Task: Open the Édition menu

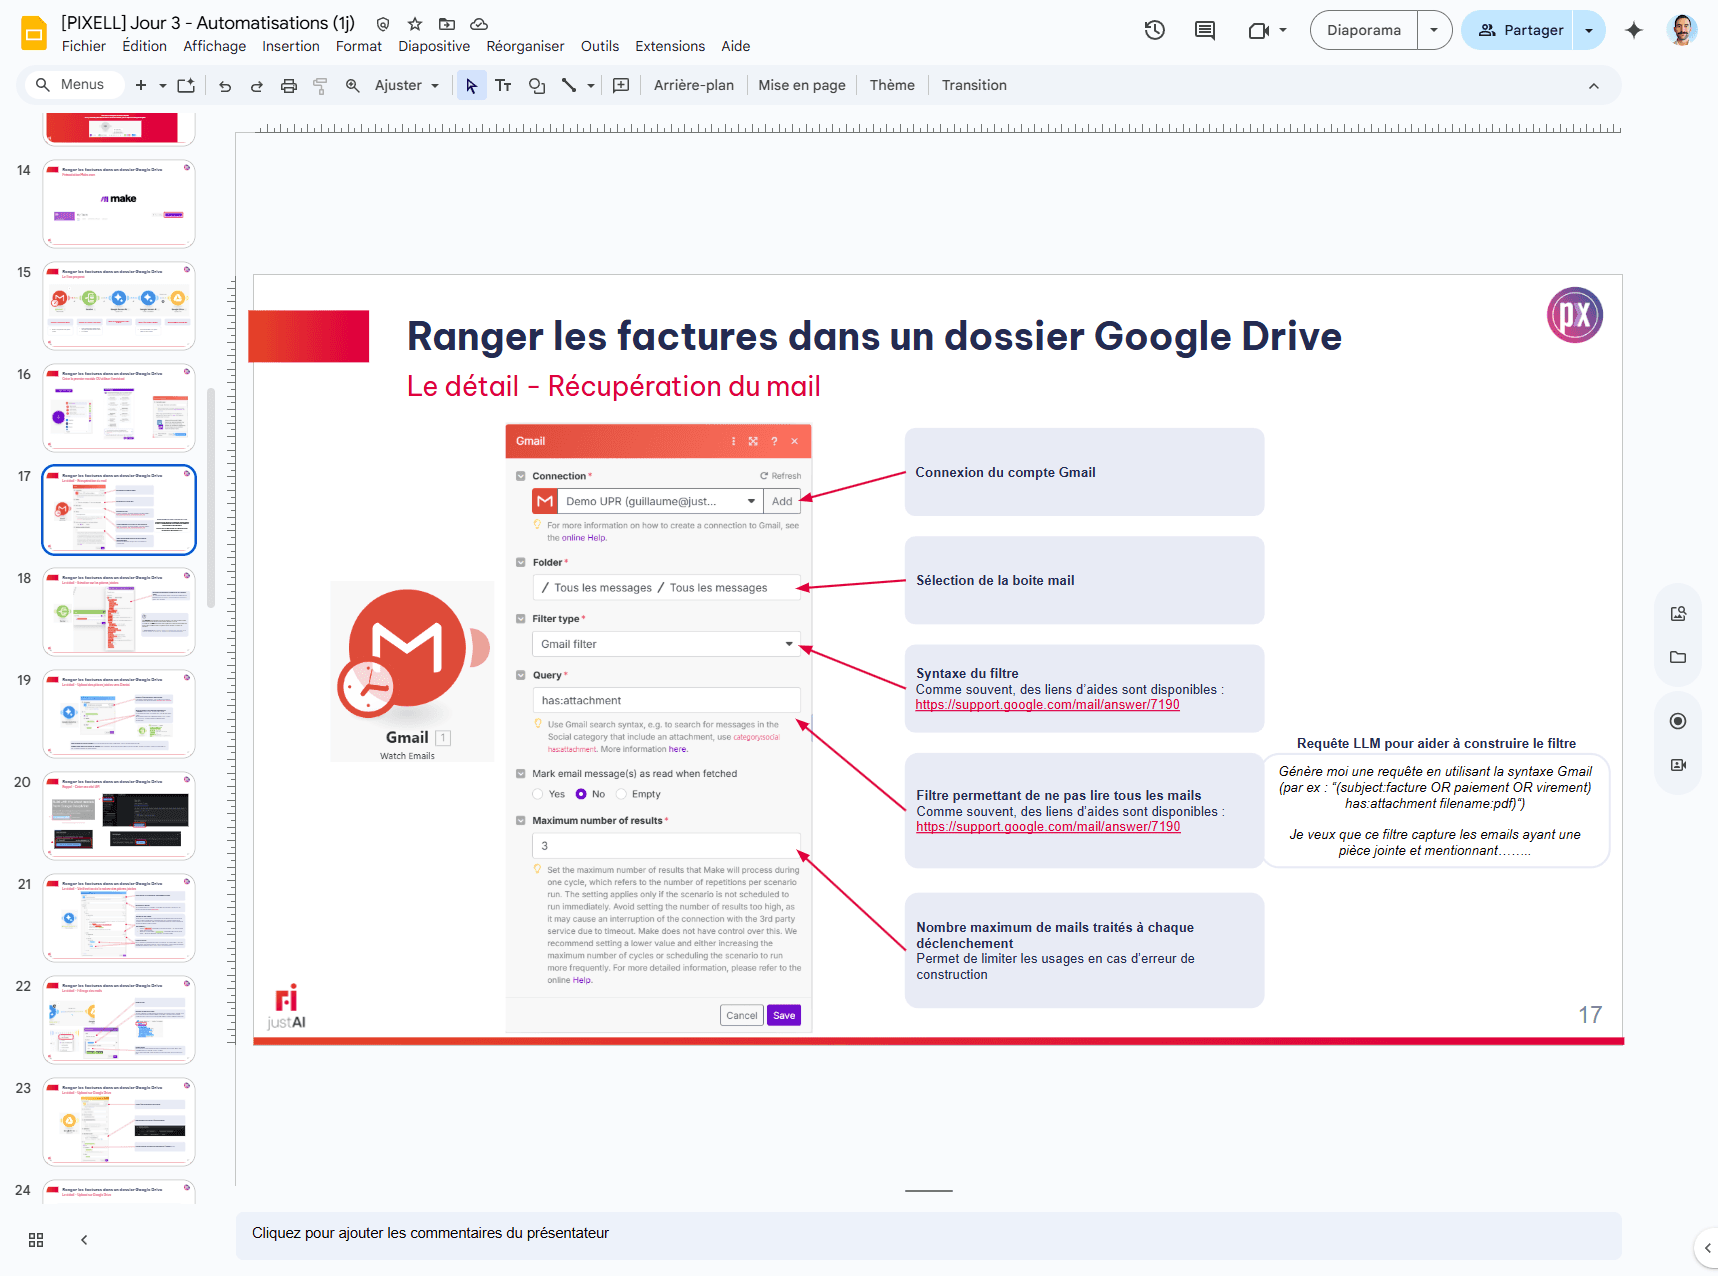Action: [144, 46]
